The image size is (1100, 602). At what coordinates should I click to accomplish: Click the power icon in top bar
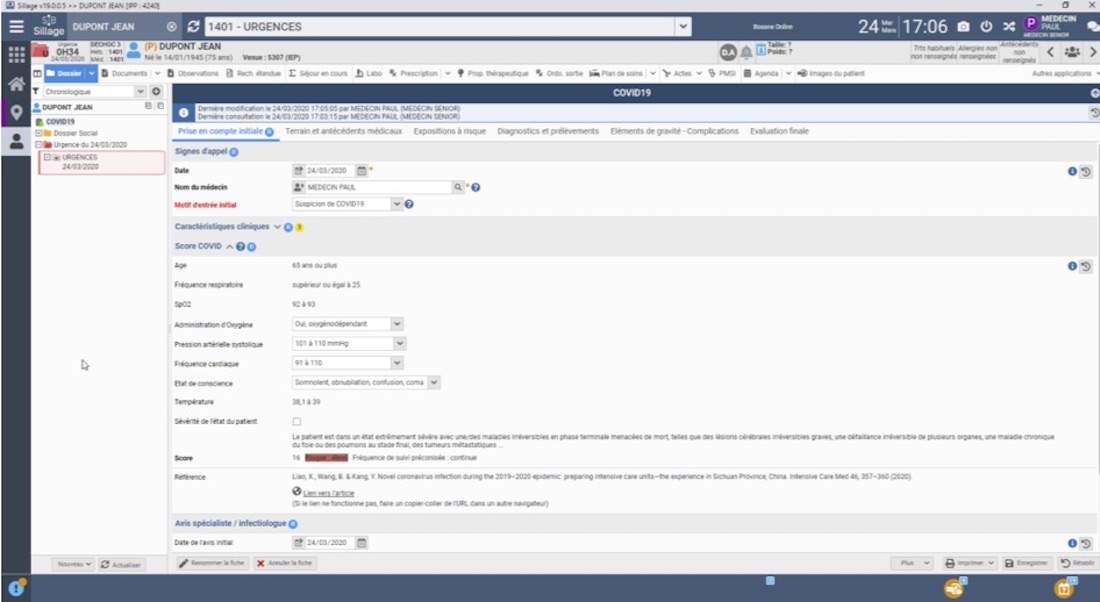986,27
